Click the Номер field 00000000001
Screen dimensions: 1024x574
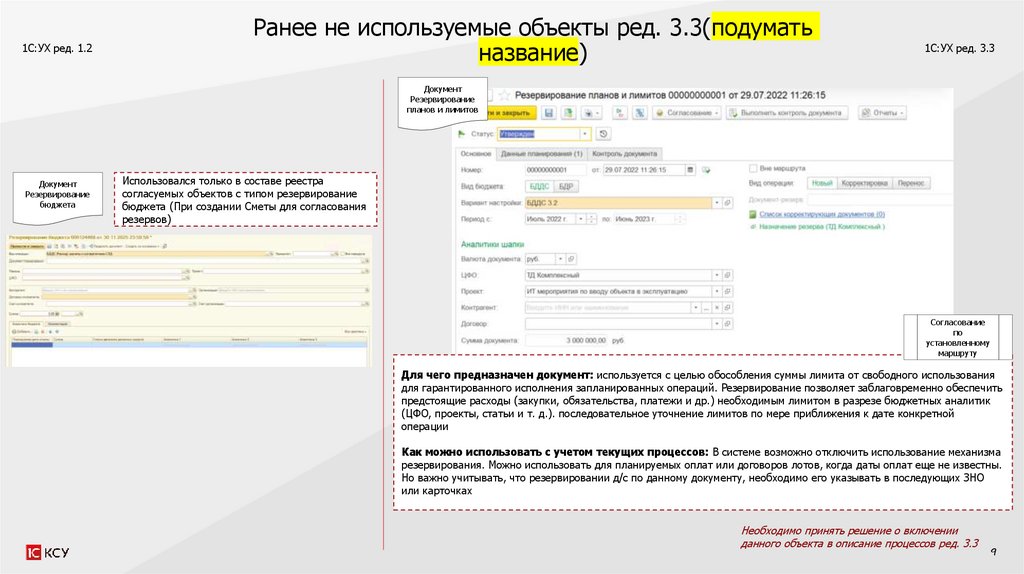point(556,170)
